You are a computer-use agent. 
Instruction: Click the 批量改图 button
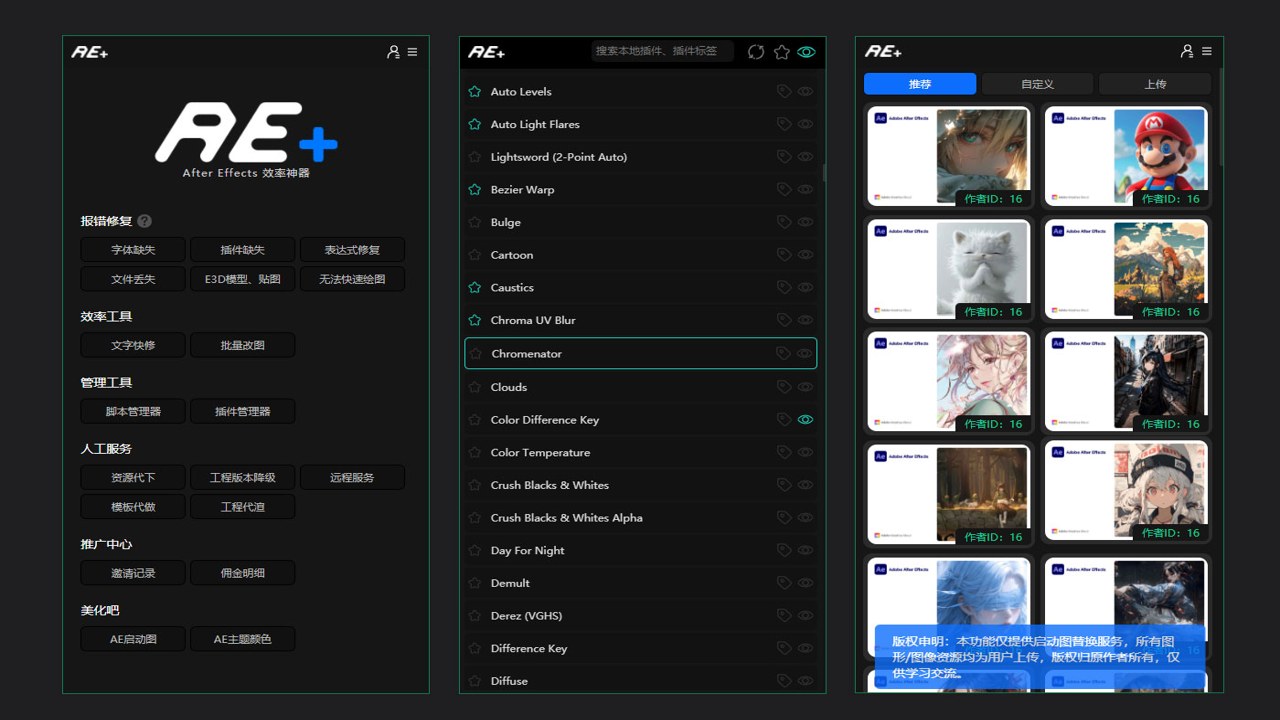[242, 345]
